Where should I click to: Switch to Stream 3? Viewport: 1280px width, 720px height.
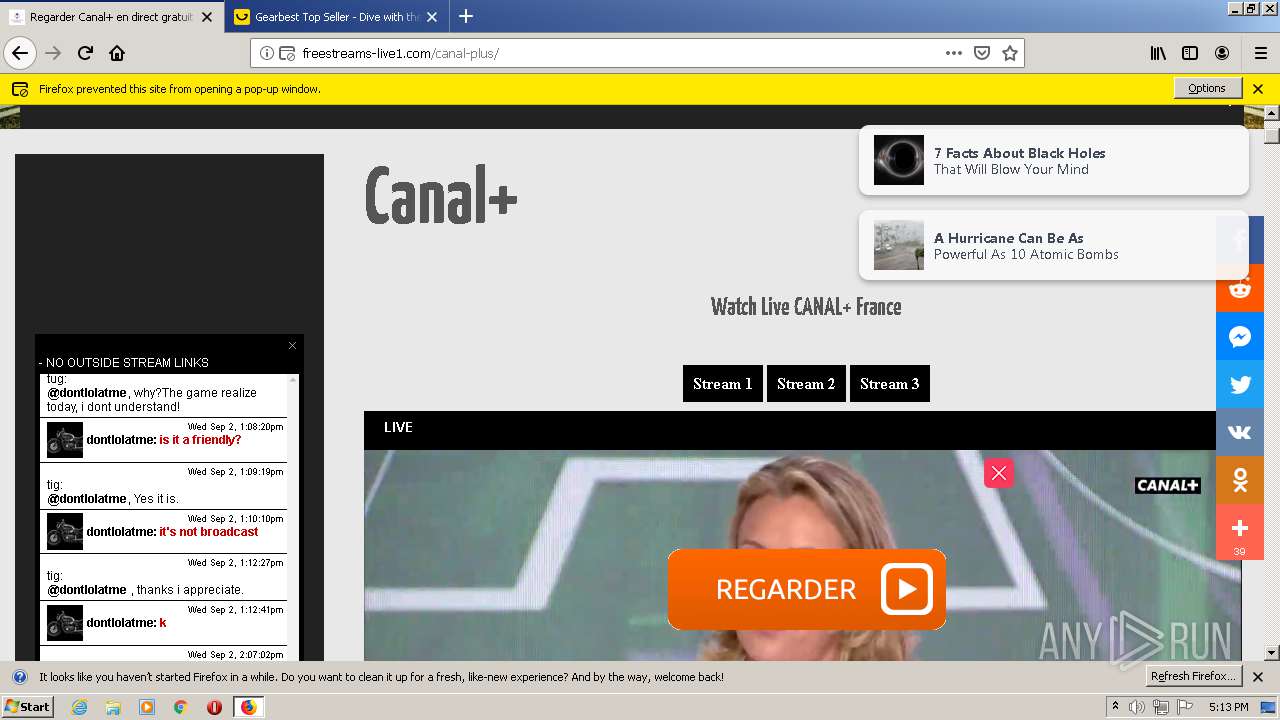point(890,384)
